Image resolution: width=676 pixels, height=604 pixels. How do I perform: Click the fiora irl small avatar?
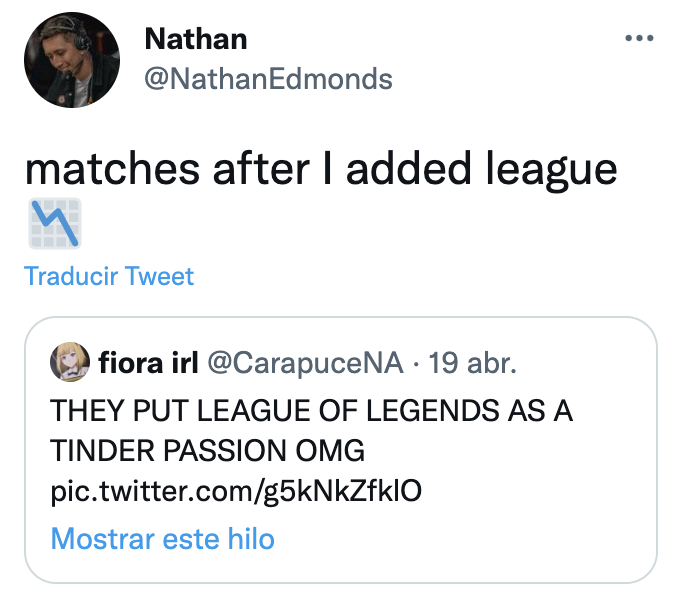point(69,363)
